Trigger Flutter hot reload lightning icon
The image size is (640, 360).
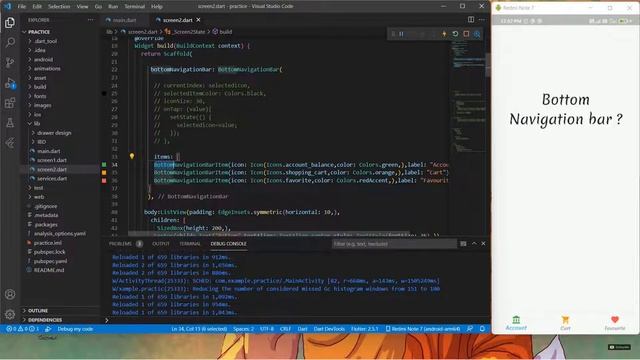click(444, 34)
